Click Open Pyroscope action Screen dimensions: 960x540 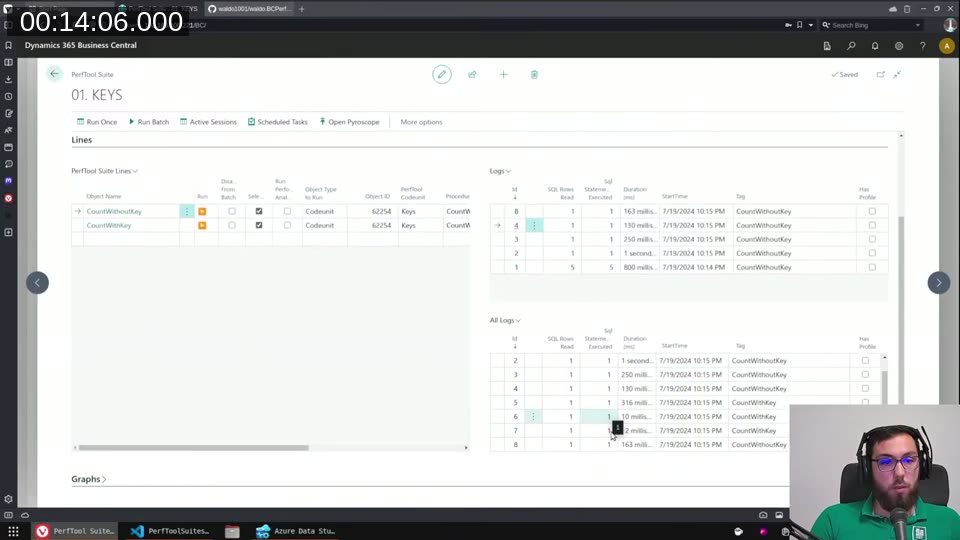(x=350, y=122)
